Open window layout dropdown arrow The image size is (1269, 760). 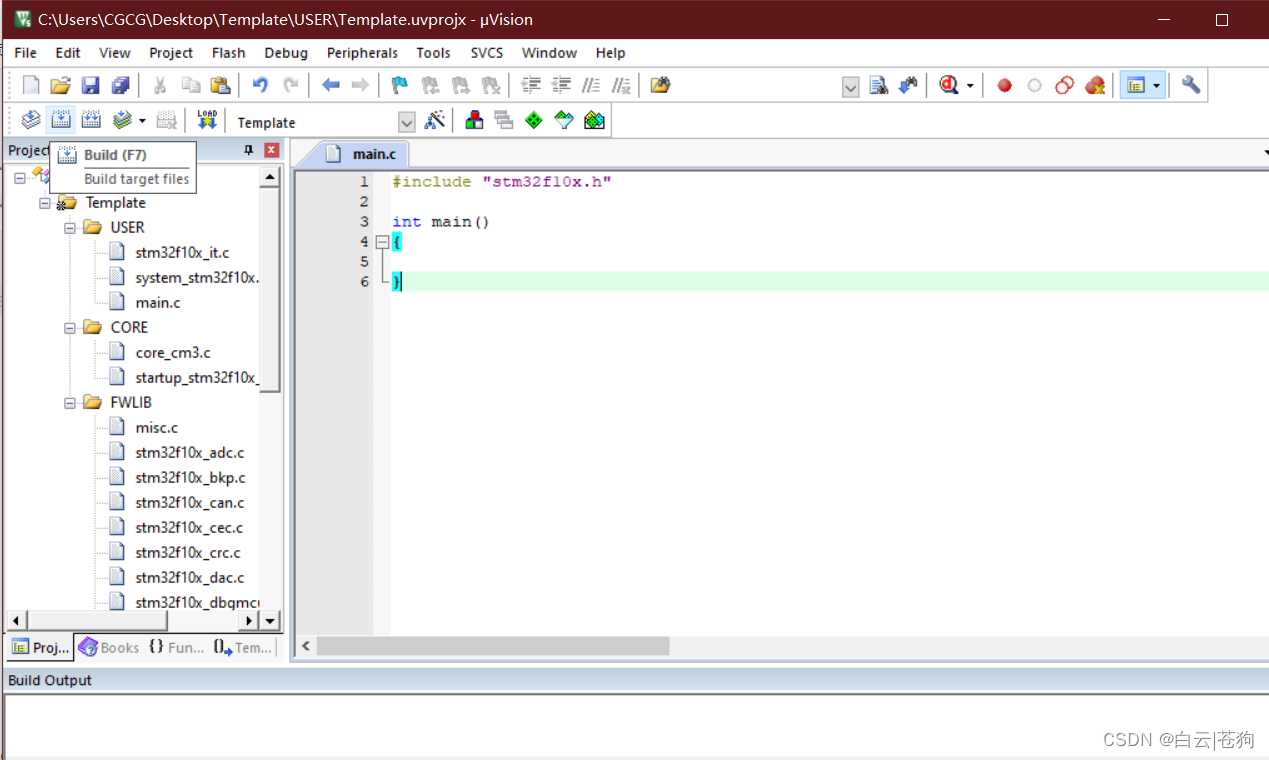click(x=1156, y=86)
